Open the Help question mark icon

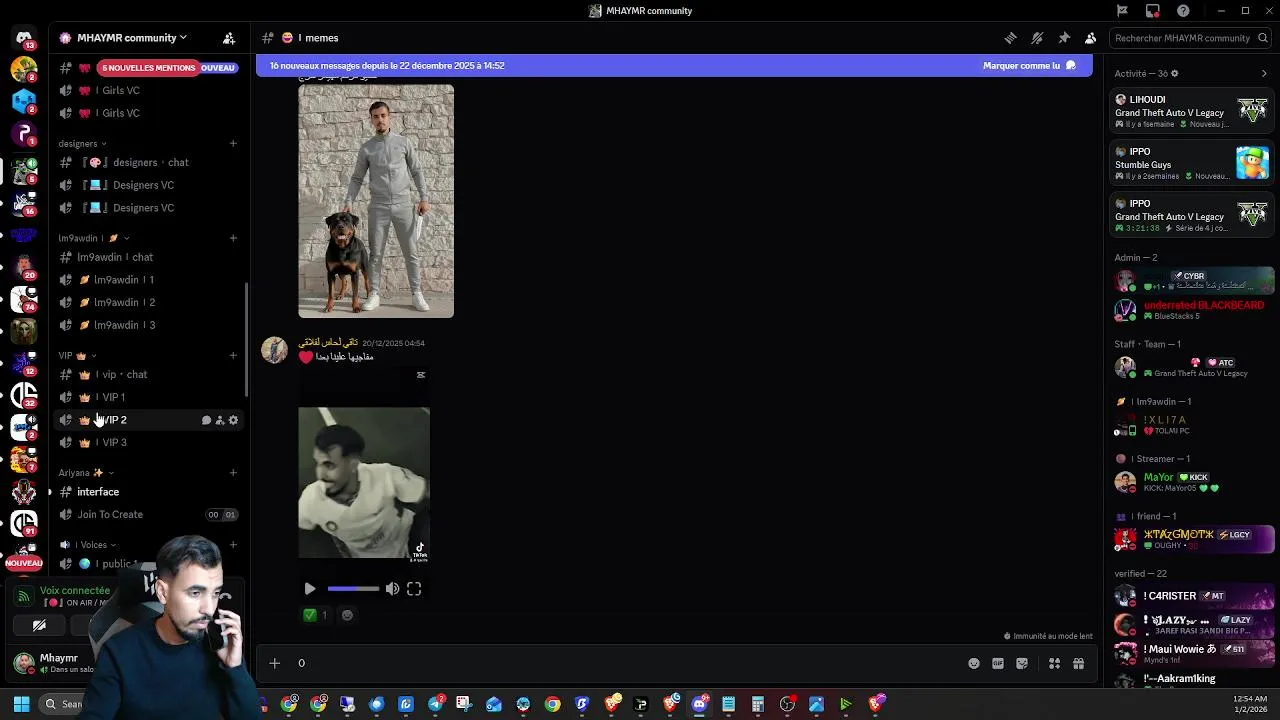point(1183,11)
